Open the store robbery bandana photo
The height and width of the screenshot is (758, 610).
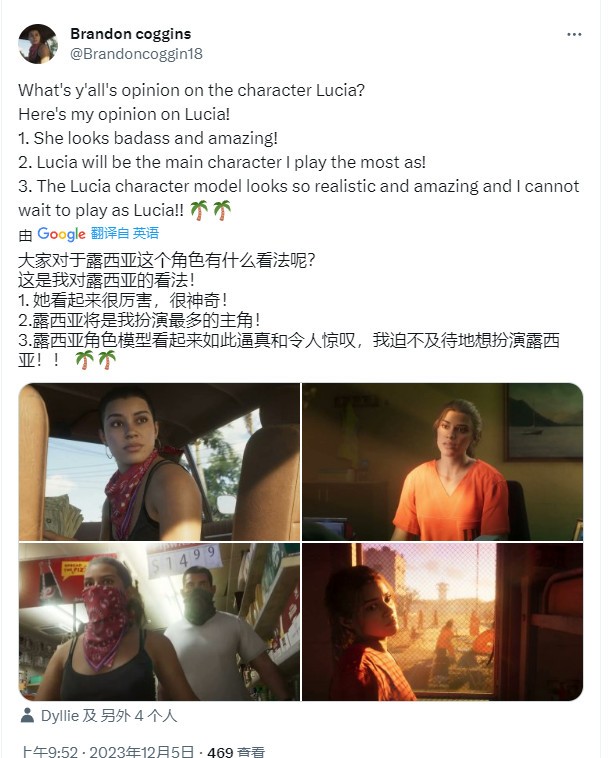click(159, 622)
